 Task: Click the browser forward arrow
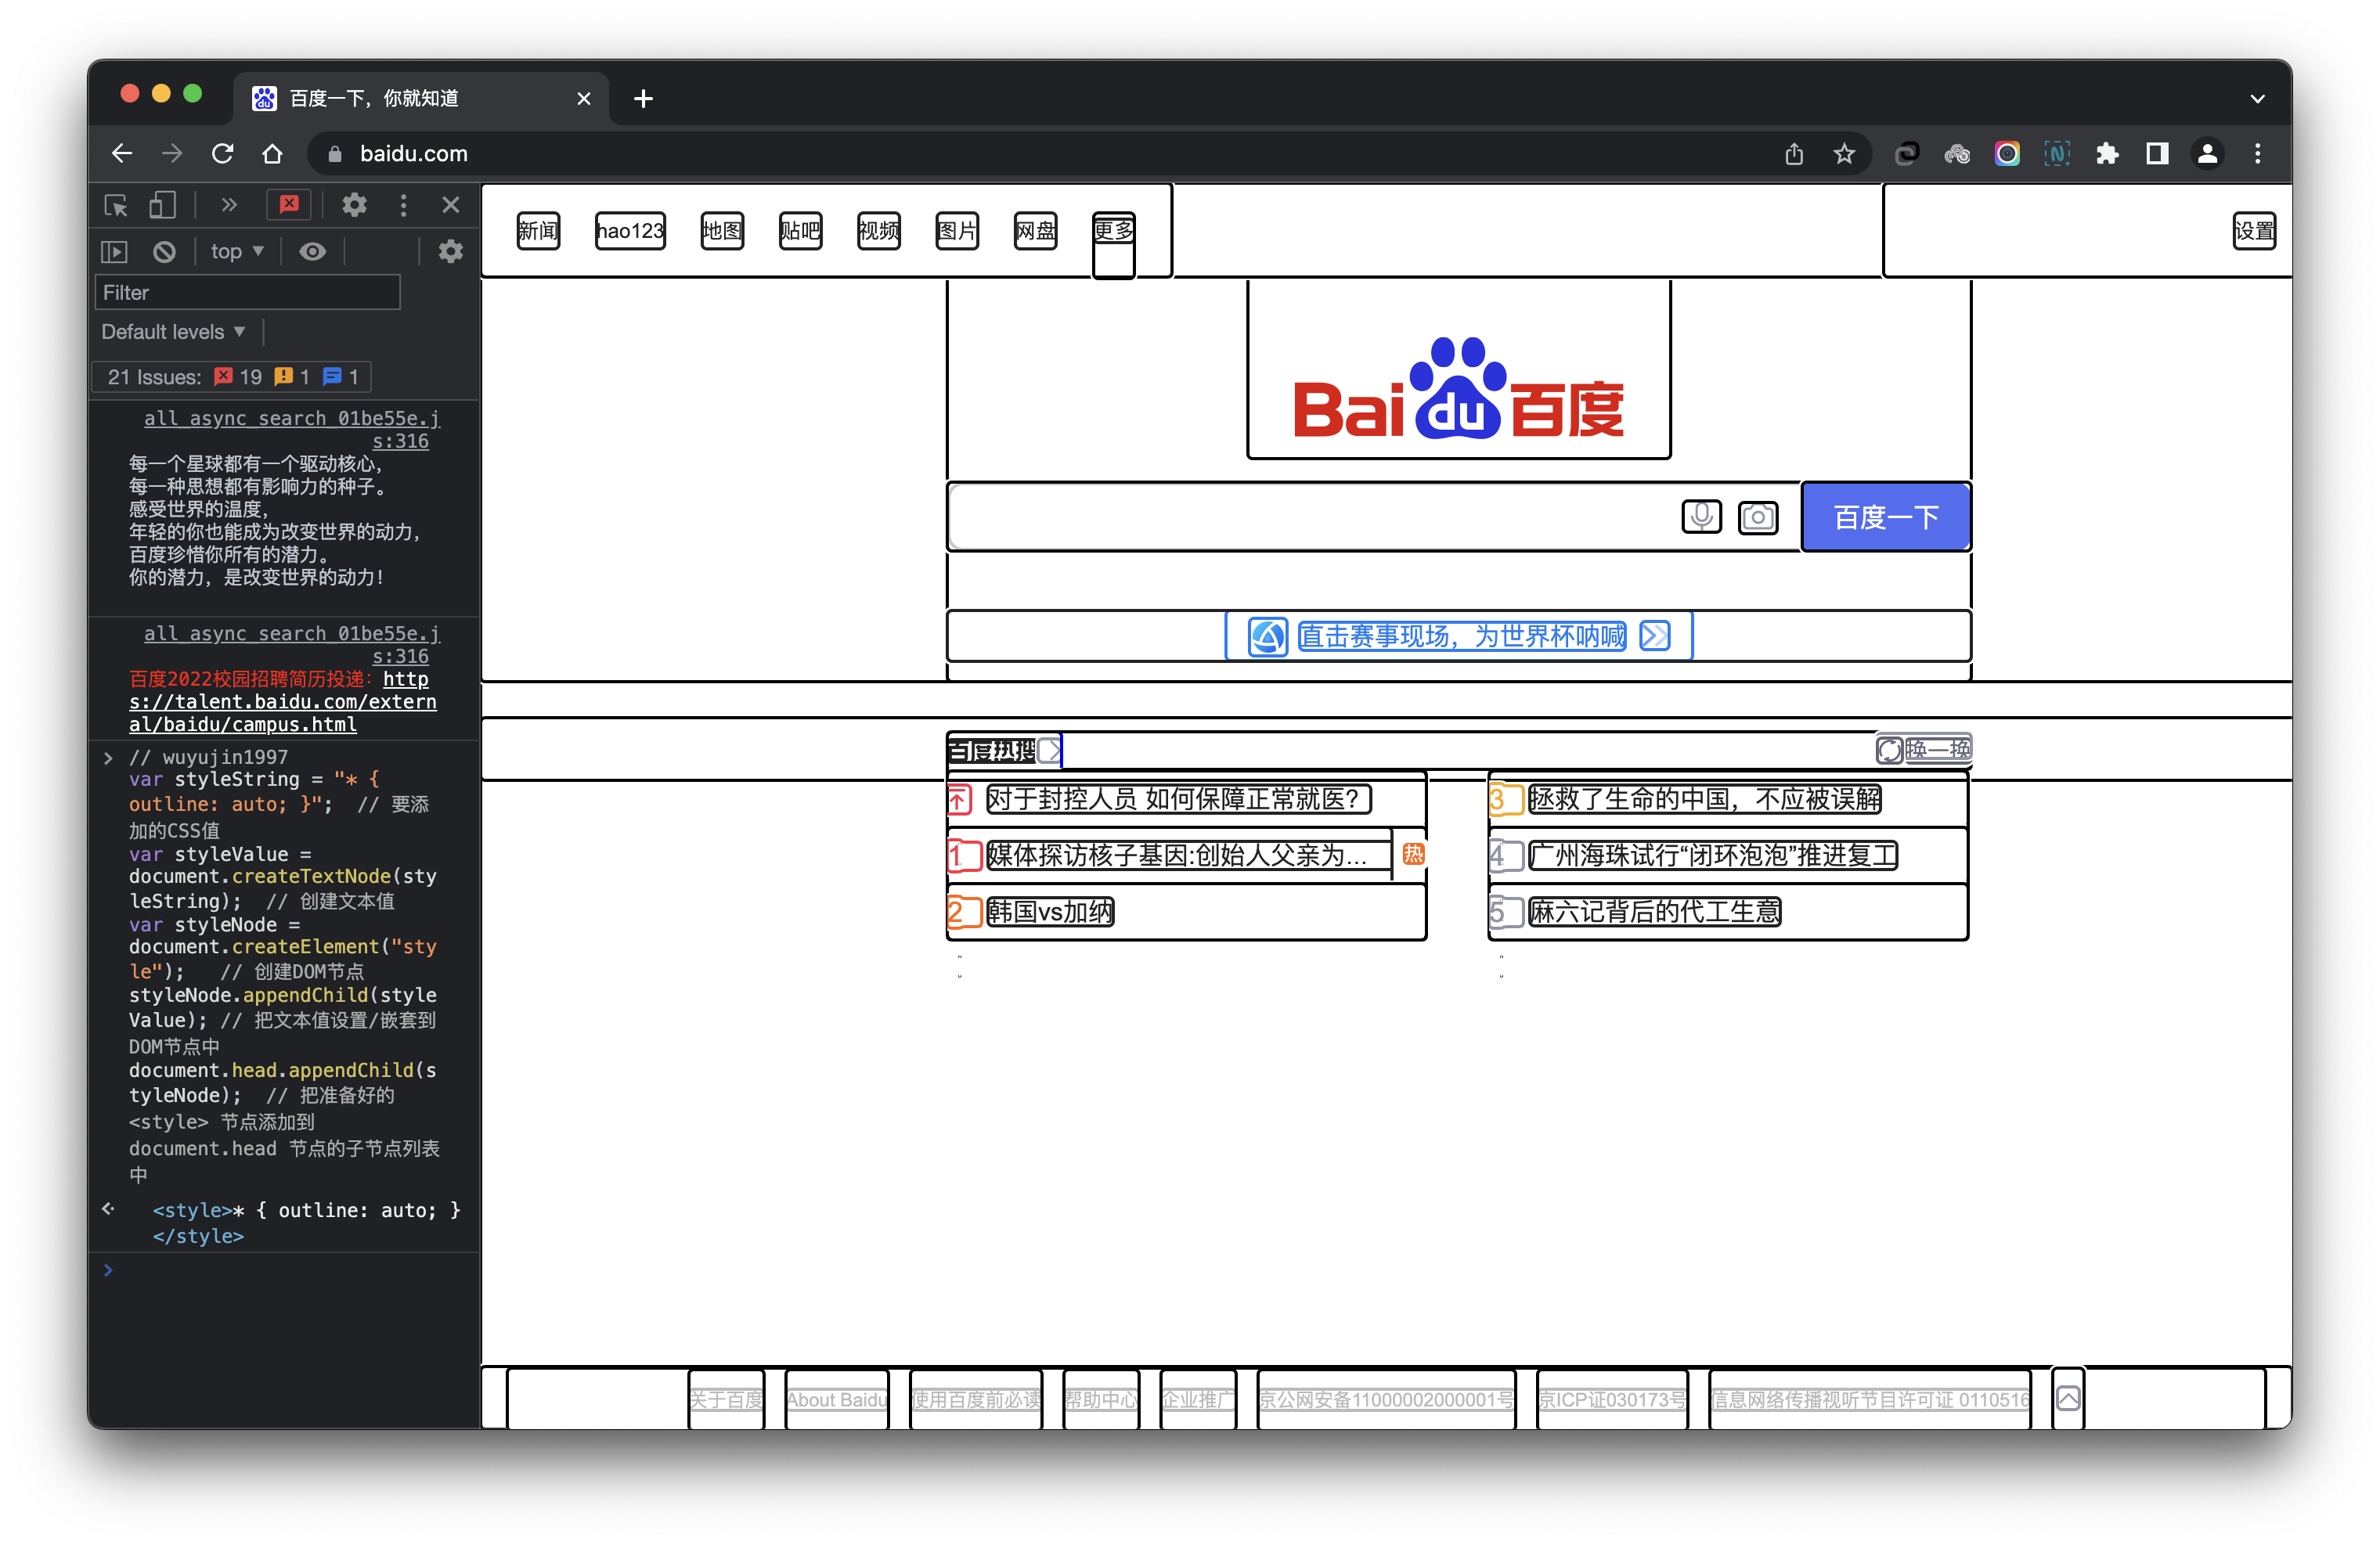pos(172,153)
